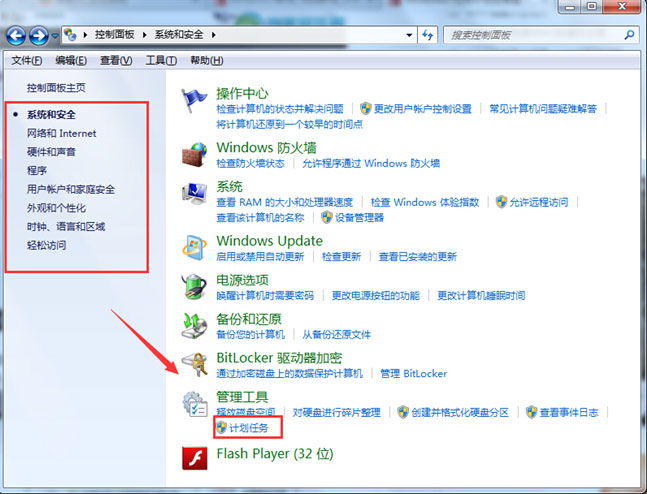Open the 编辑(E) menu
Viewport: 647px width, 494px height.
[71, 61]
